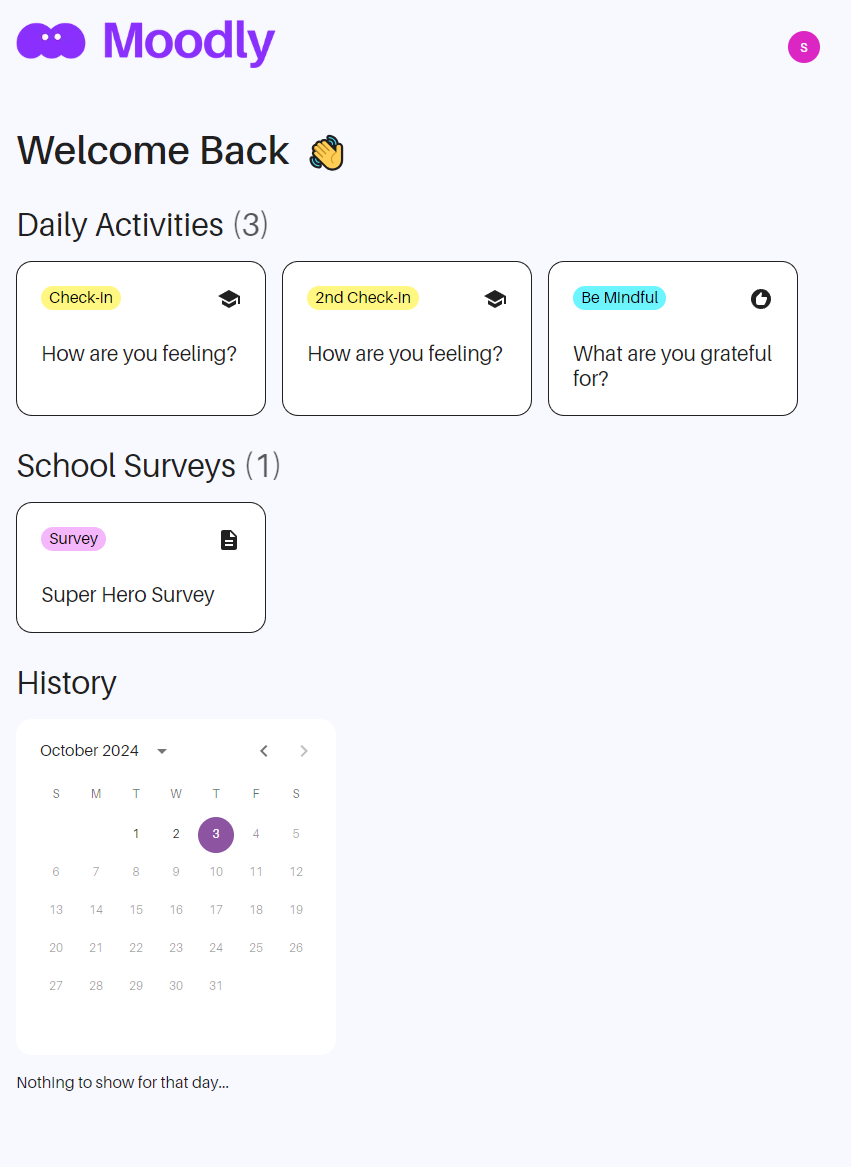
Task: Open the 2nd Check-In tag label
Action: pos(362,298)
